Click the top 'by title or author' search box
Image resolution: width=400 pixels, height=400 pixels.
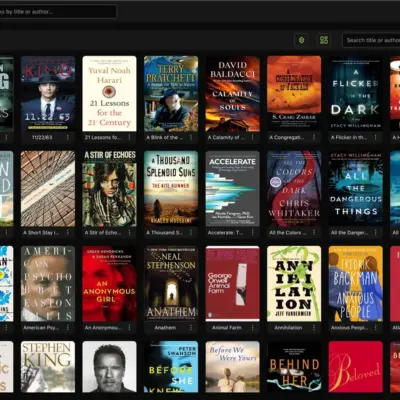point(57,12)
